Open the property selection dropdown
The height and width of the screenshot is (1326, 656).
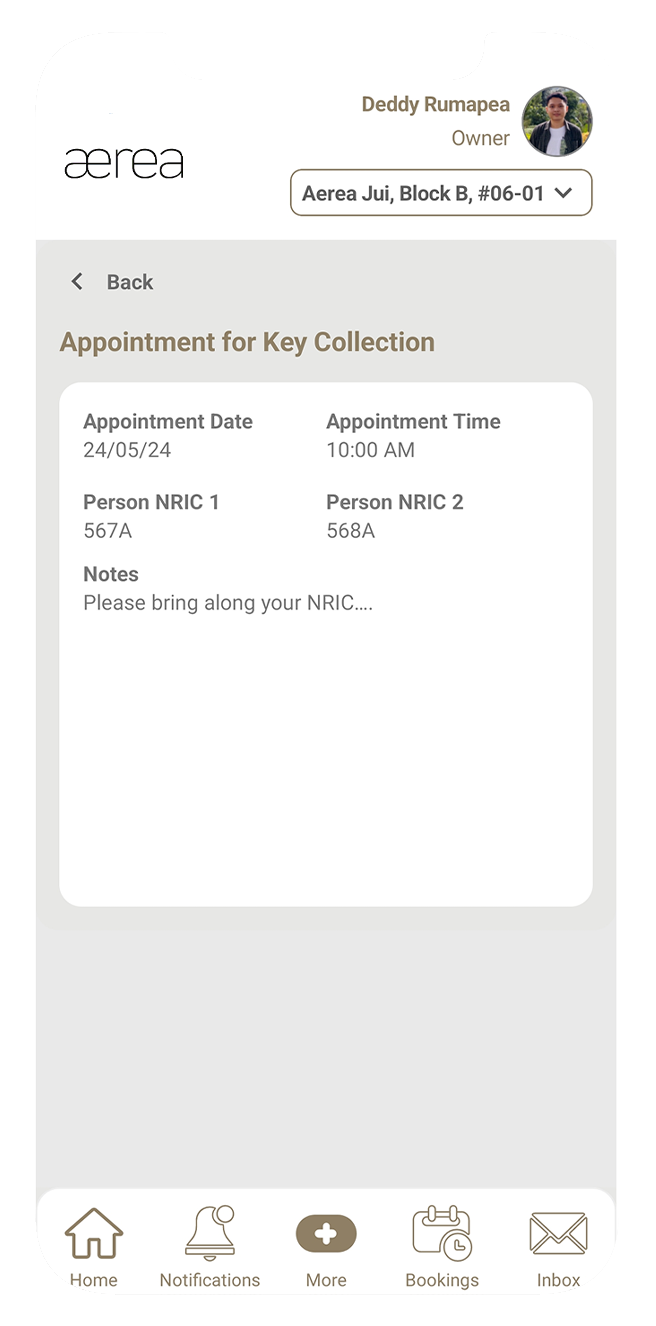[440, 192]
